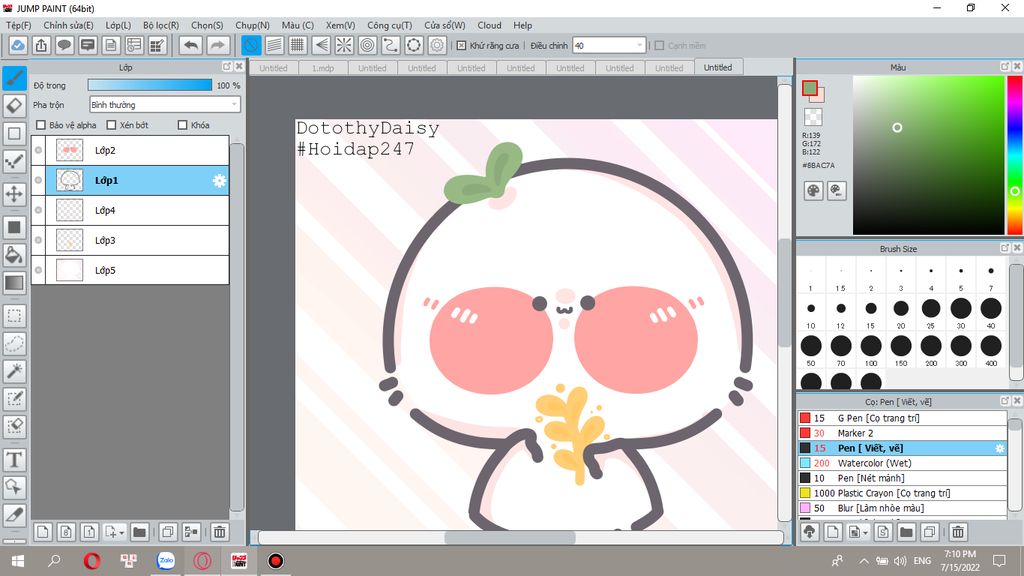Open snap settings gear icon
This screenshot has height=576, width=1024.
pyautogui.click(x=437, y=45)
